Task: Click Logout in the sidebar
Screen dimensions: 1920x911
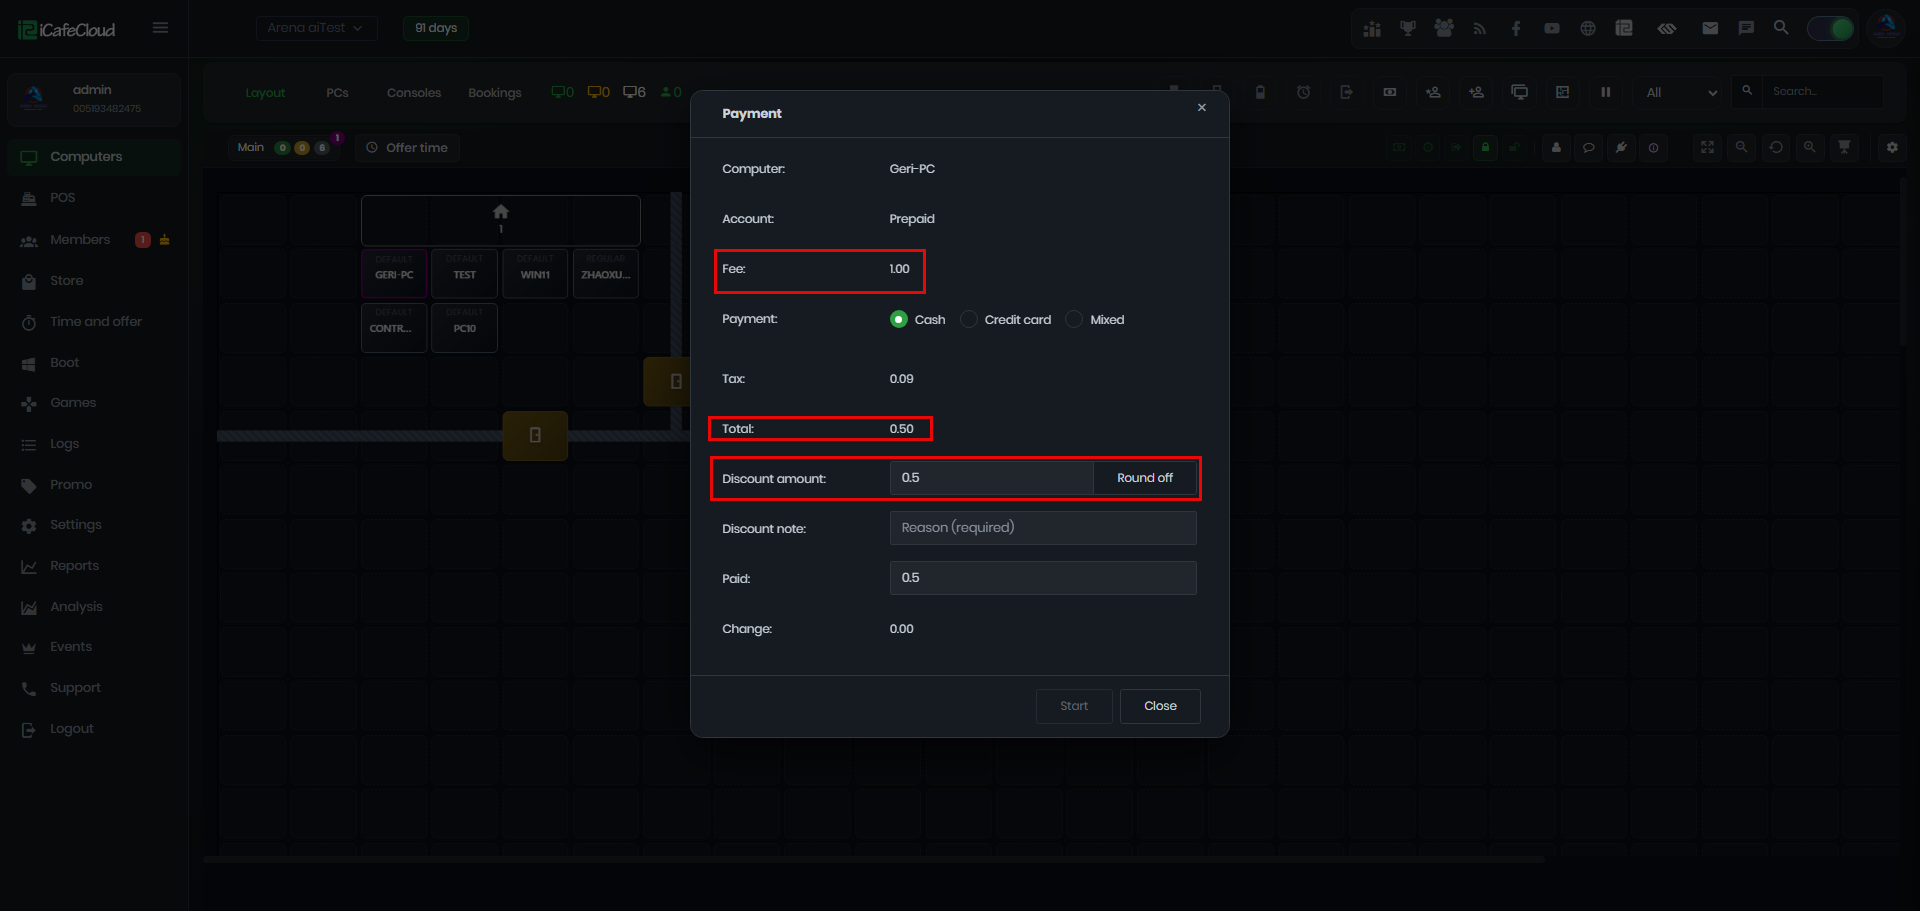Action: (x=94, y=729)
